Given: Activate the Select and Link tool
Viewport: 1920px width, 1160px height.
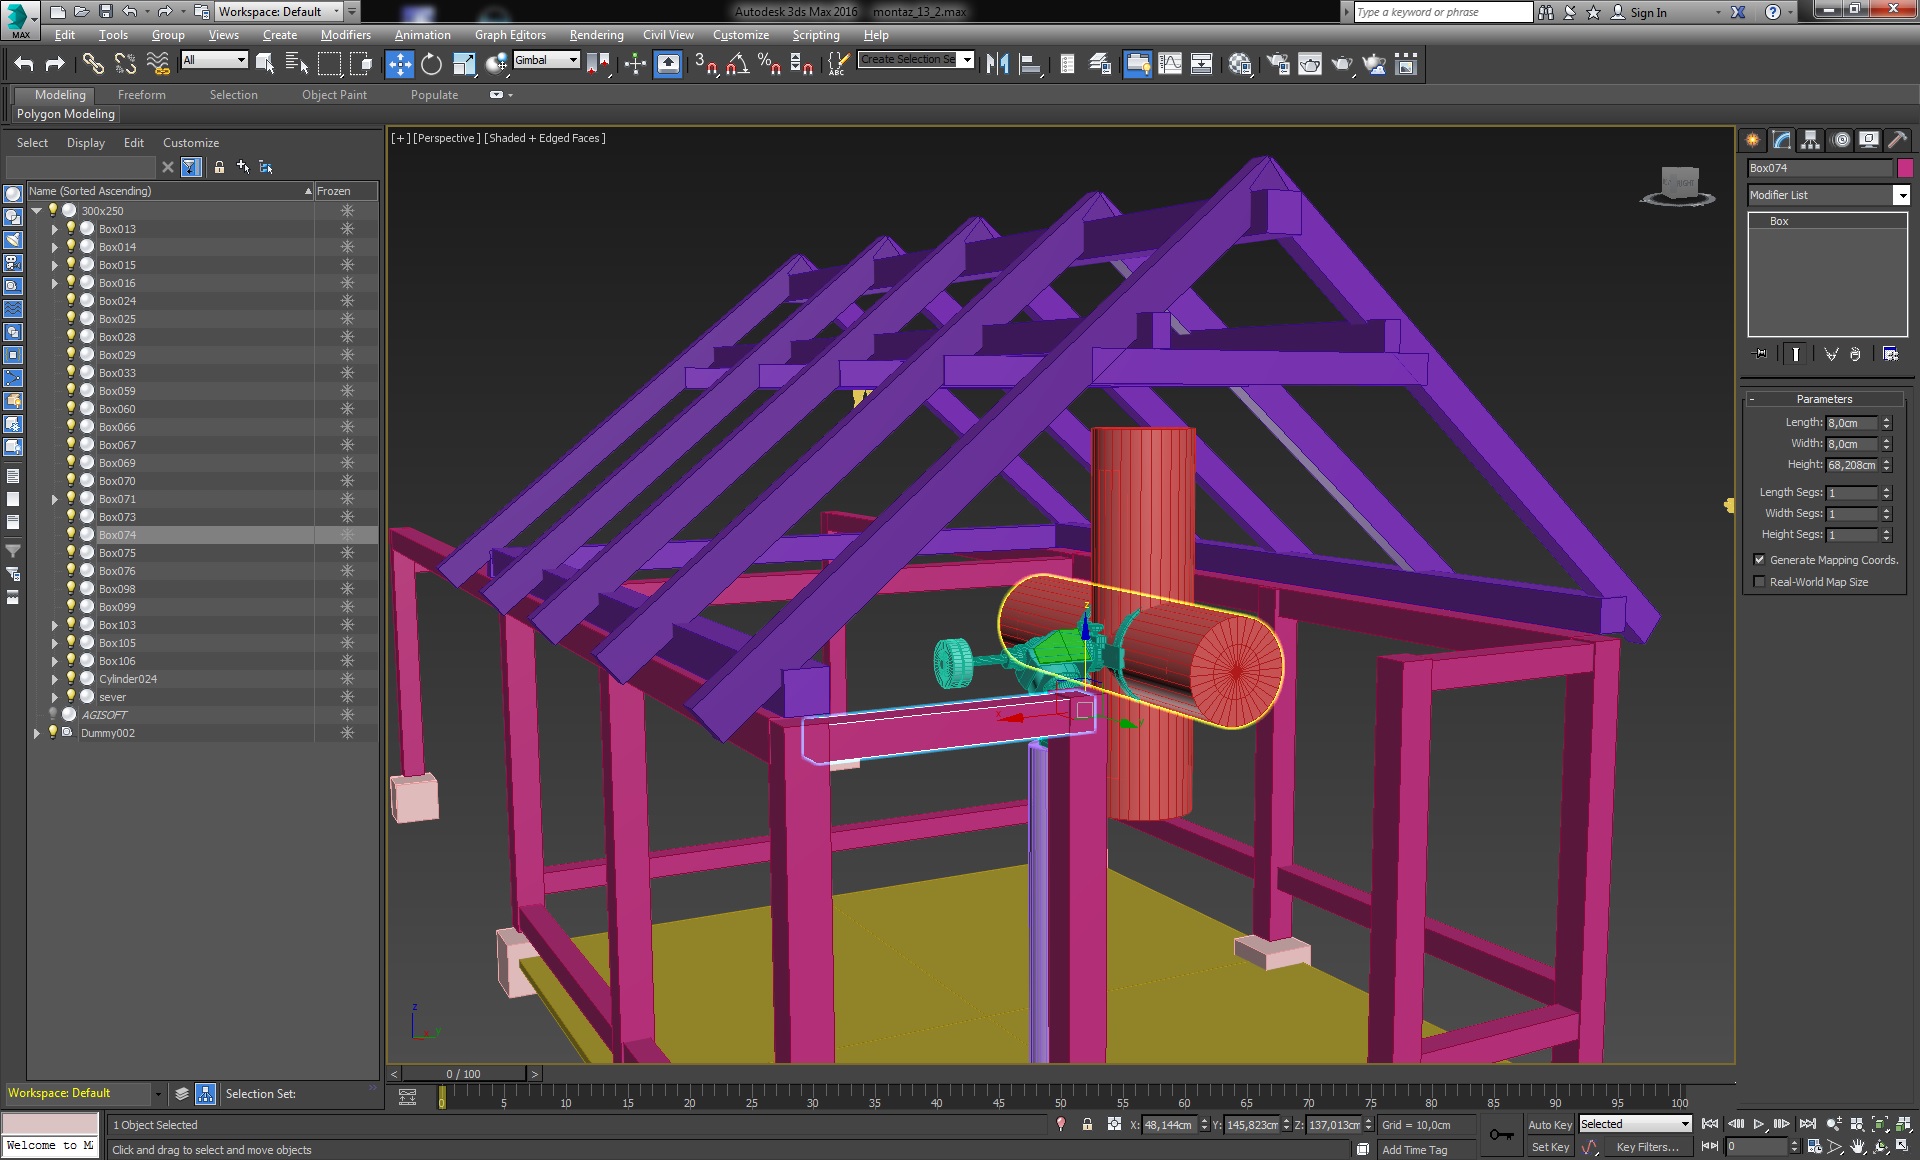Looking at the screenshot, I should point(93,65).
